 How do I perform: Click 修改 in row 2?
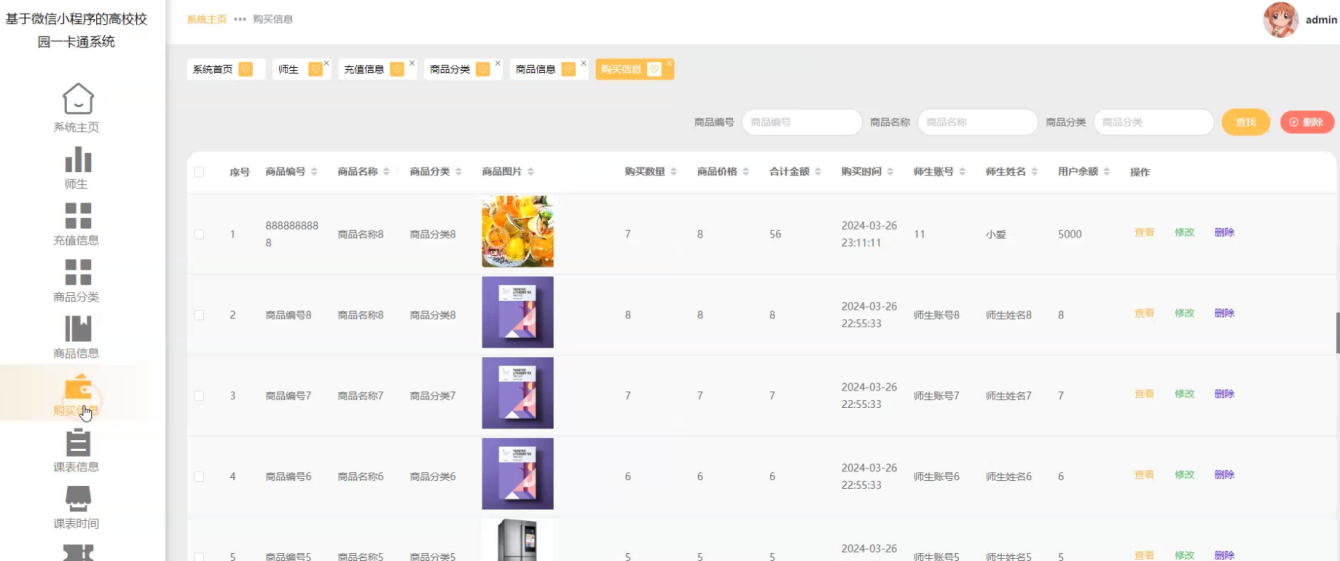pyautogui.click(x=1184, y=314)
